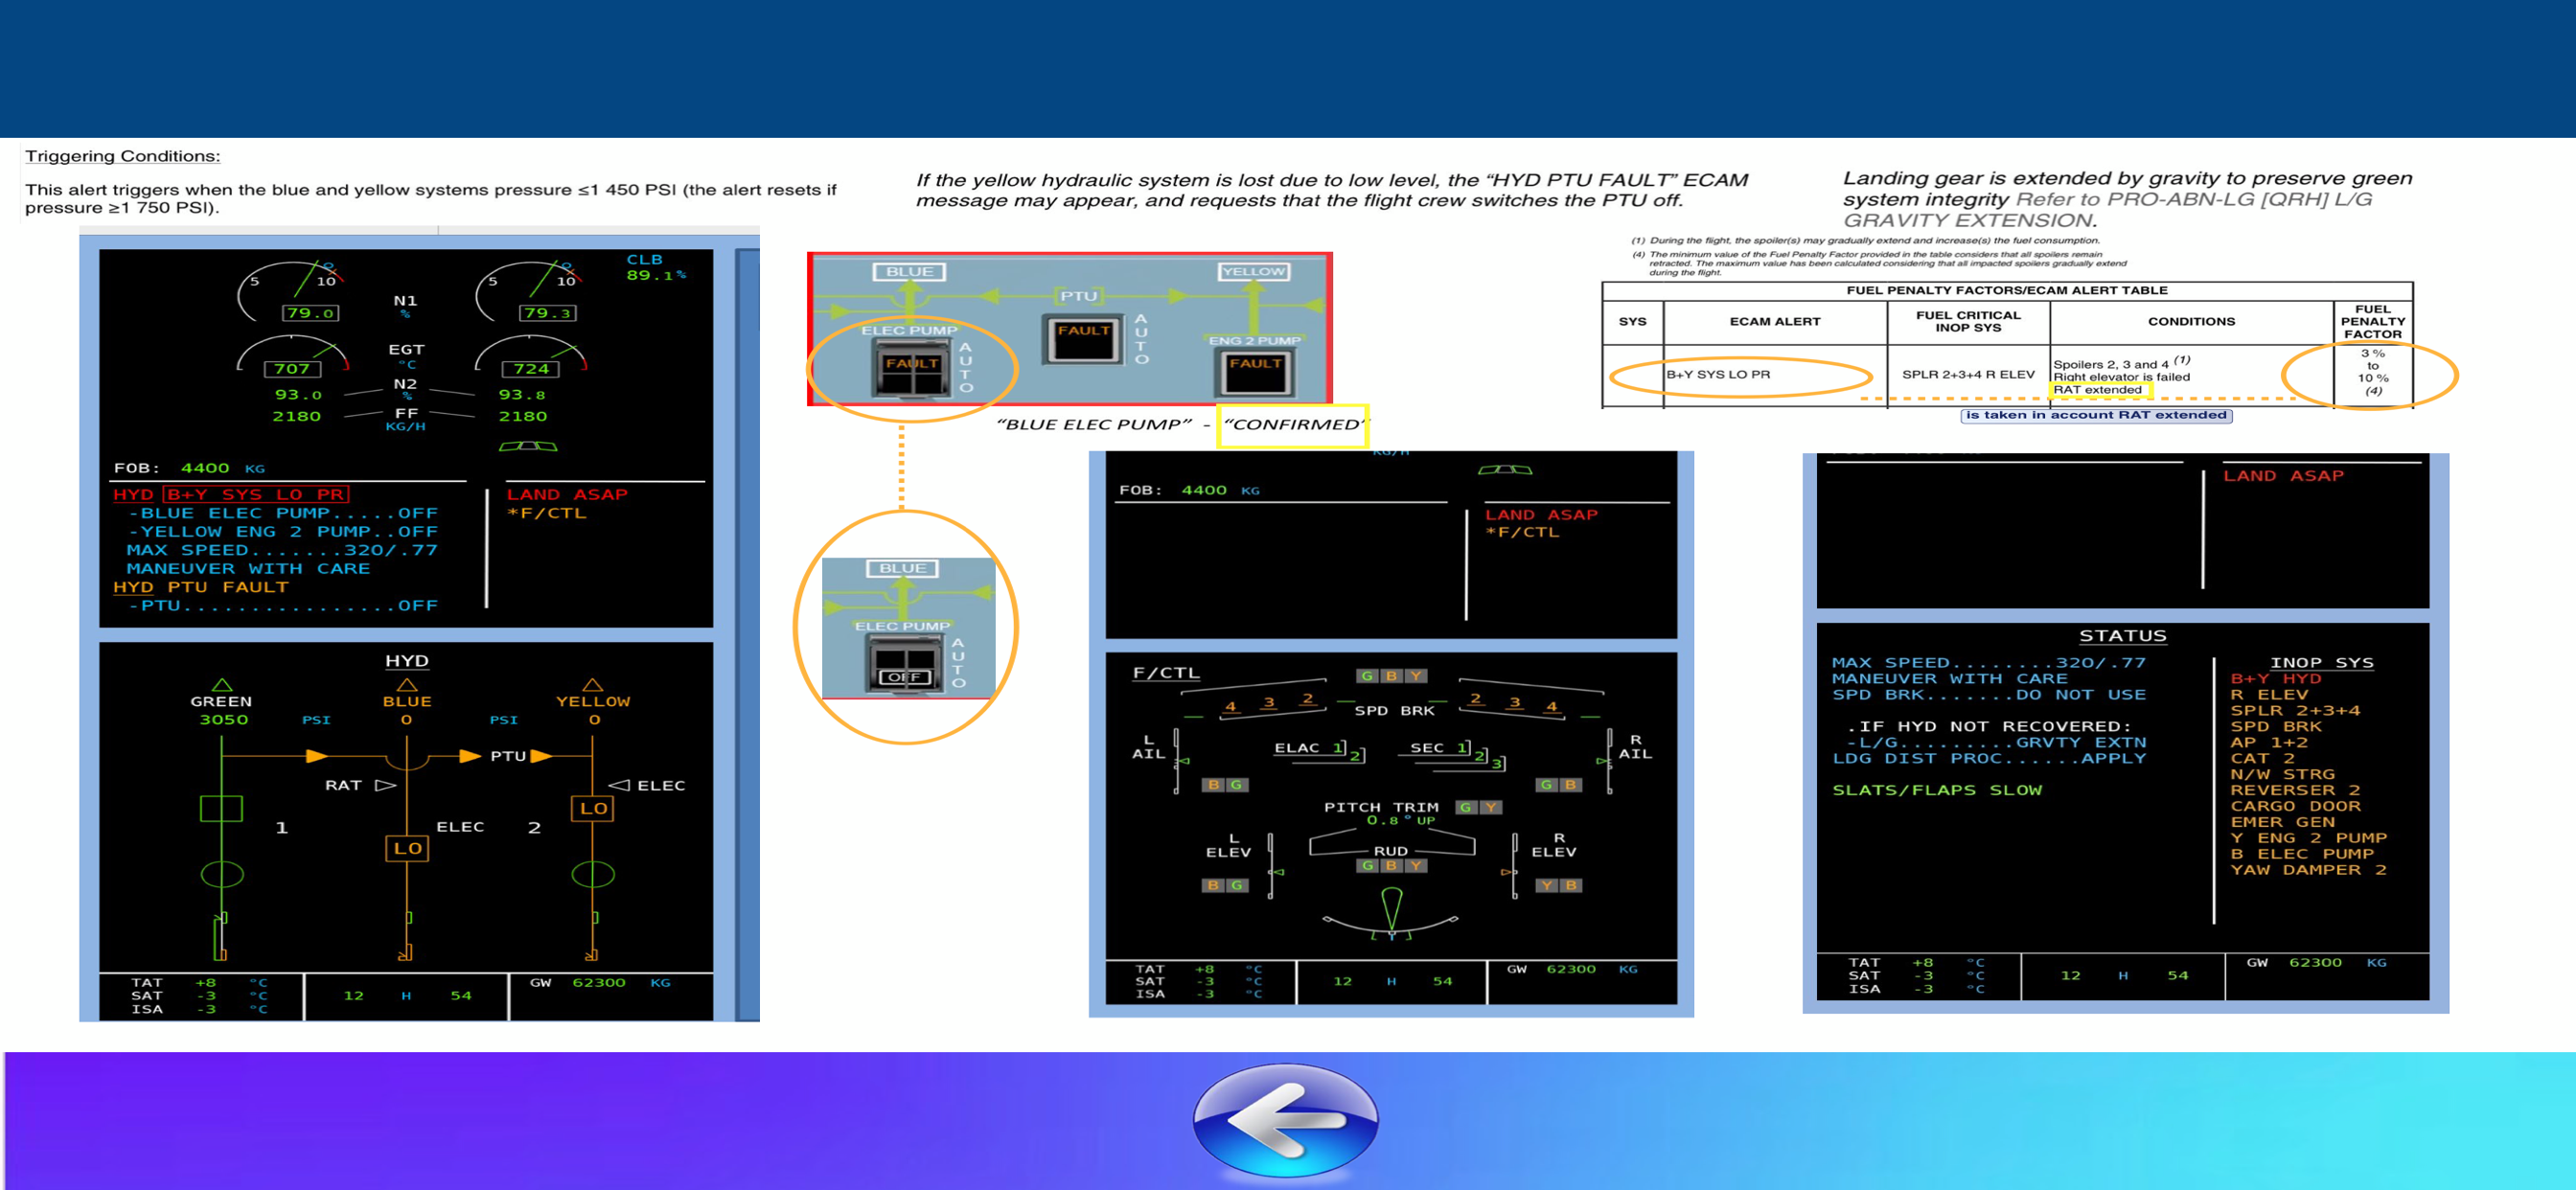
Task: Toggle the BLUE ELEC PUMP FAULT pushbutton
Action: (x=911, y=367)
